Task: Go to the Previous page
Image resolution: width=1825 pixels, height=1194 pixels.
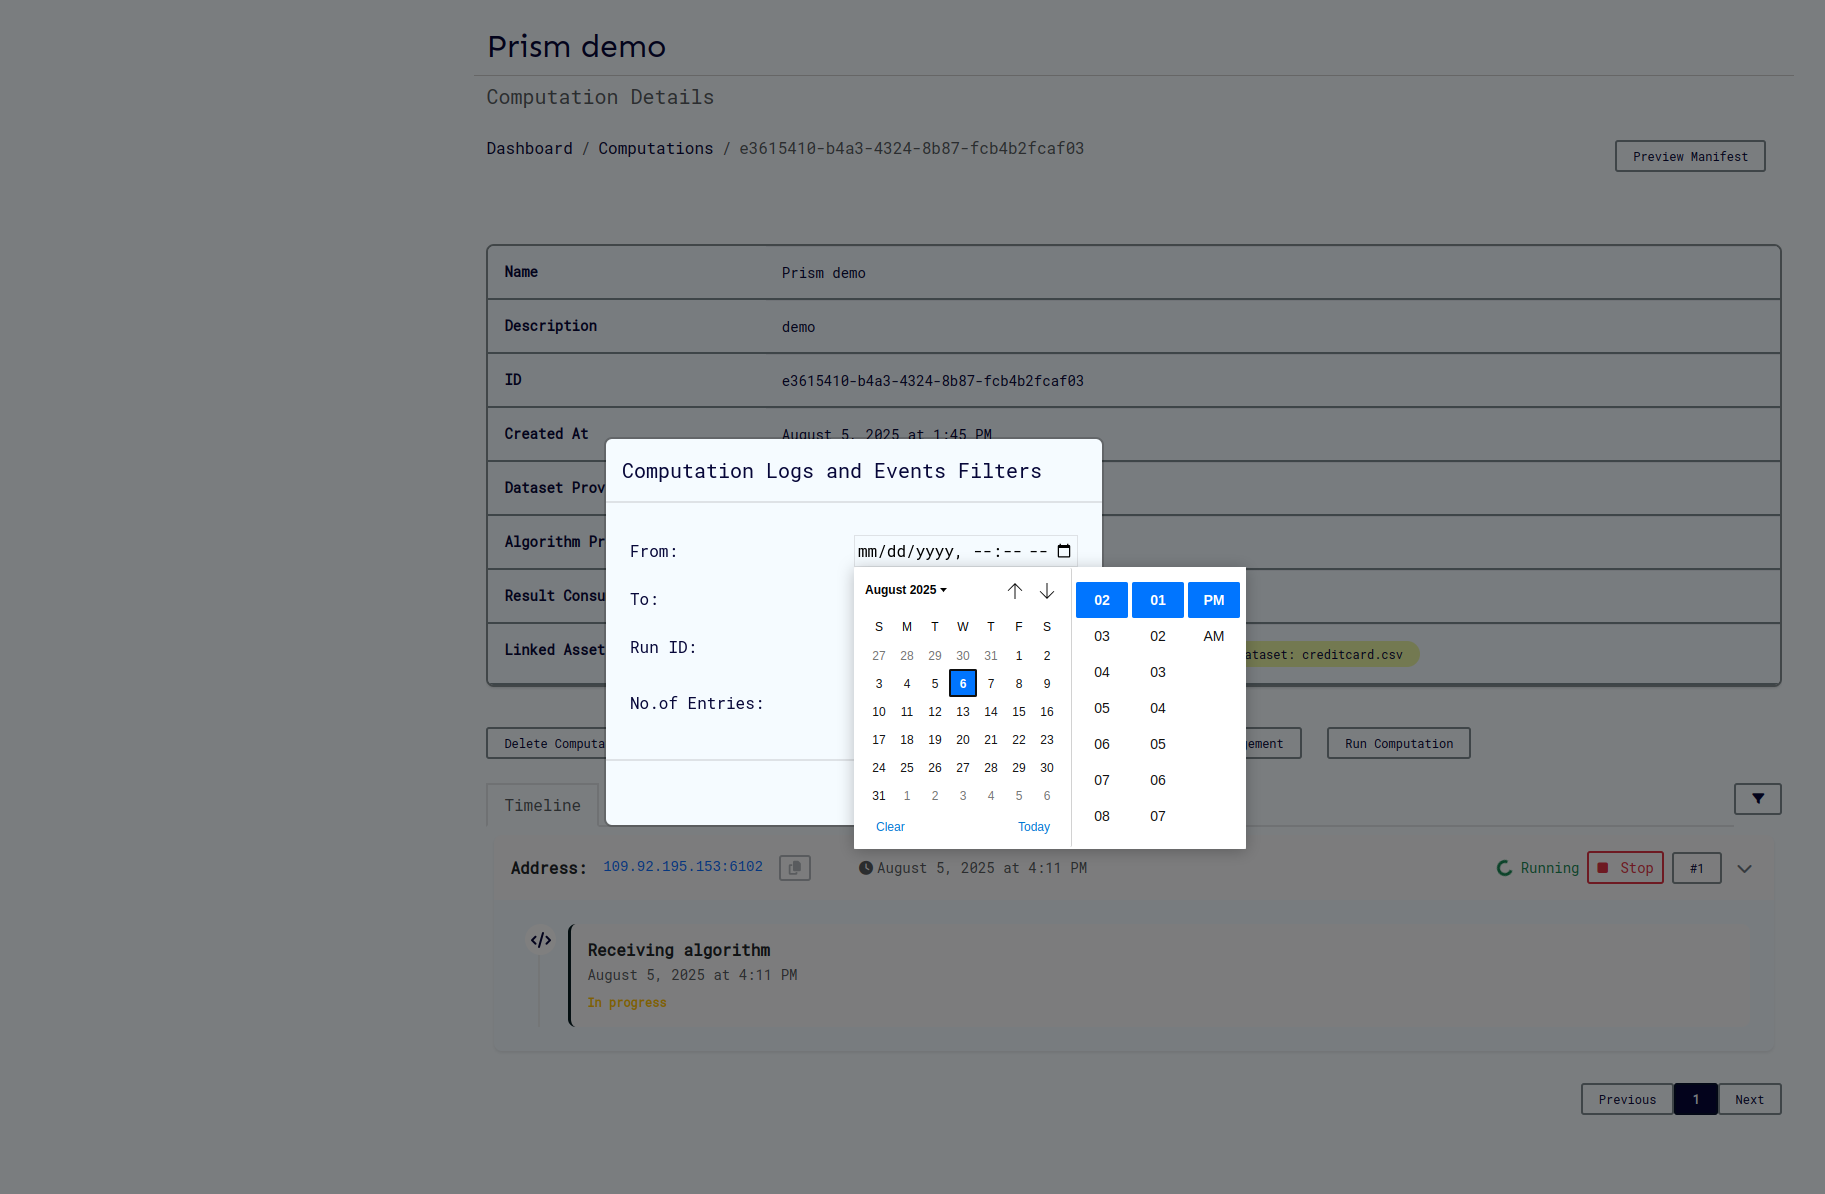Action: [1627, 1099]
